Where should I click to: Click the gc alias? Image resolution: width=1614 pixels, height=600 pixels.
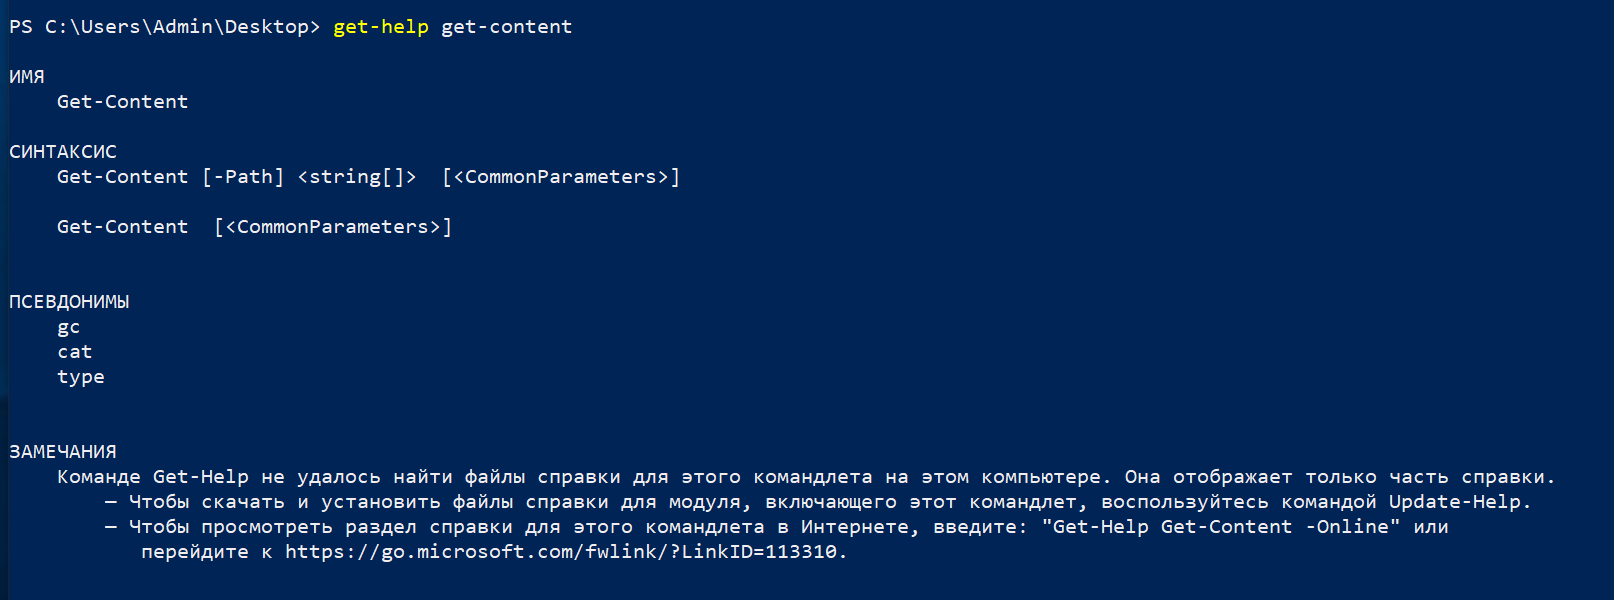(68, 327)
